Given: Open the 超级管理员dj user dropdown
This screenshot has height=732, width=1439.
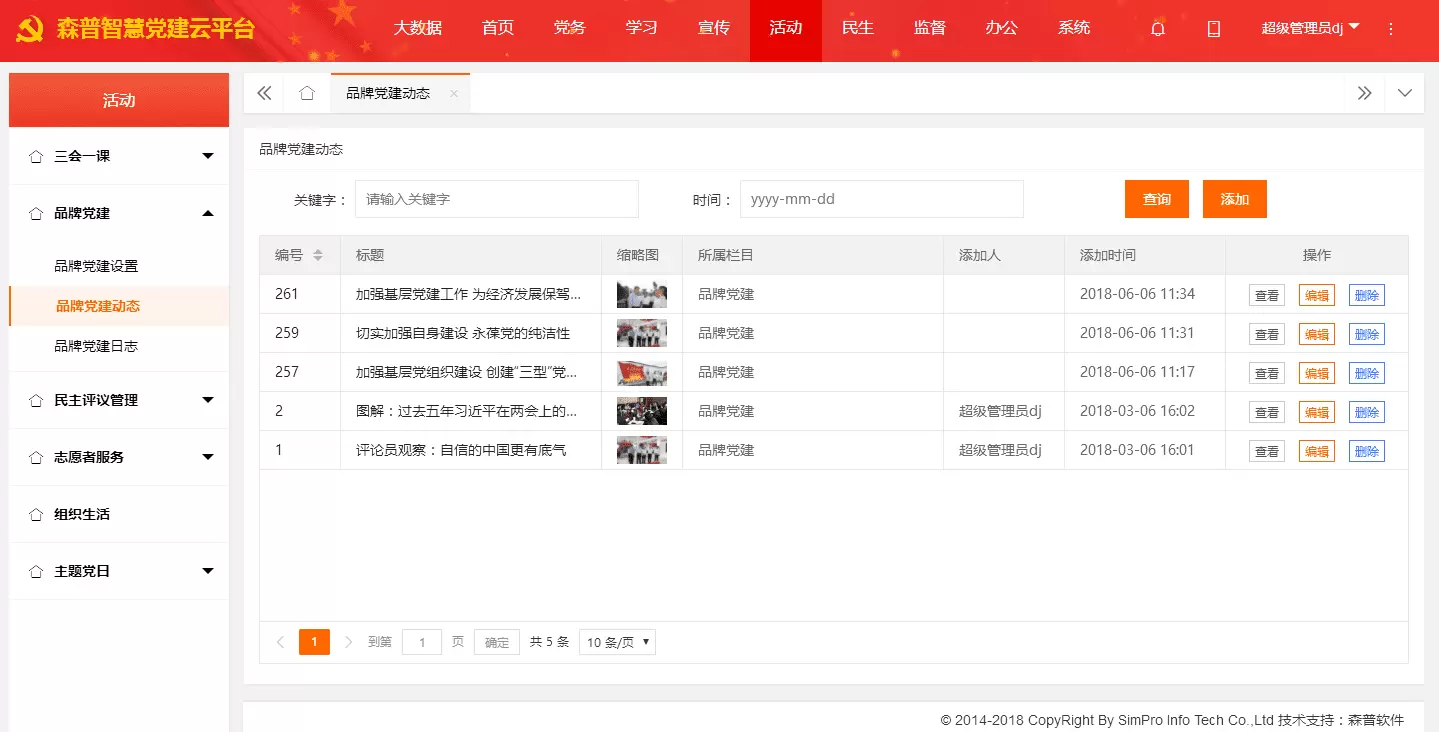Looking at the screenshot, I should pyautogui.click(x=1310, y=28).
